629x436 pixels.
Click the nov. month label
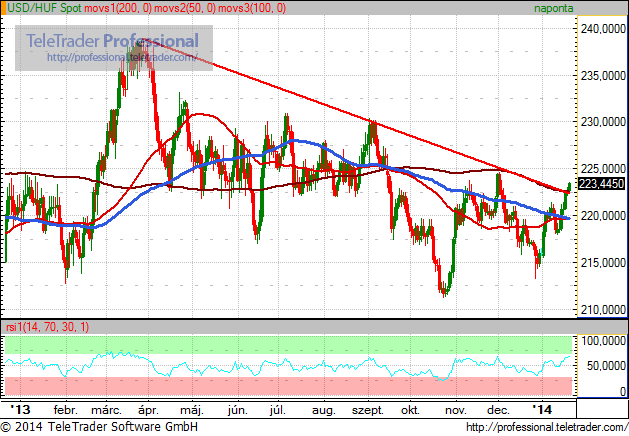click(x=456, y=410)
